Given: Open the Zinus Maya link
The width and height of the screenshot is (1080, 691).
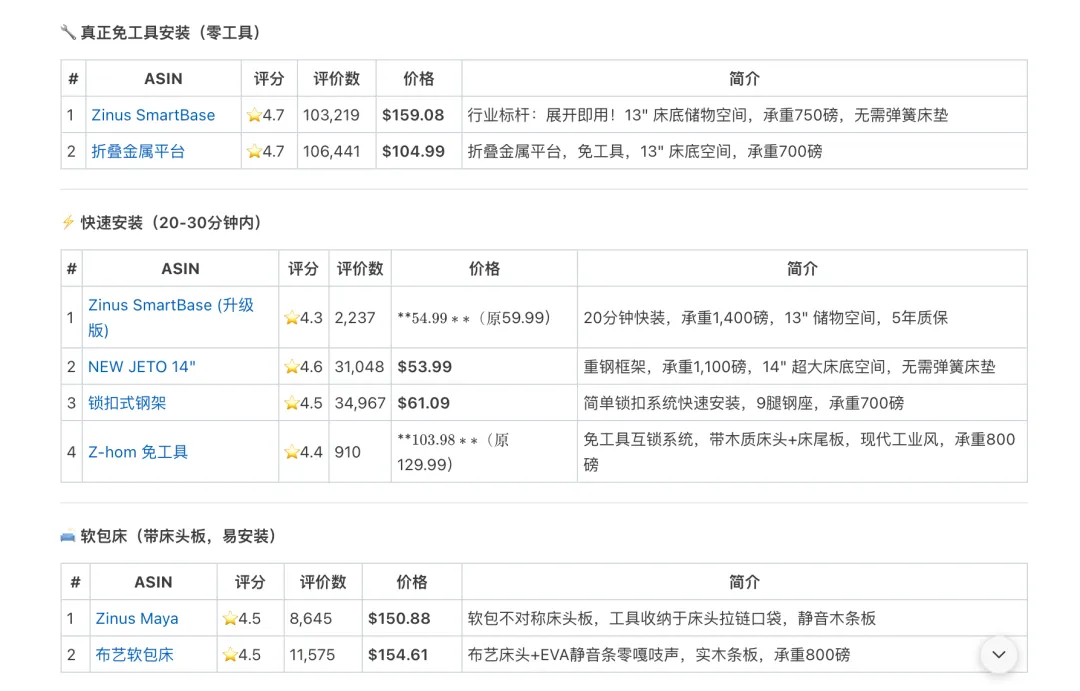Looking at the screenshot, I should click(136, 619).
